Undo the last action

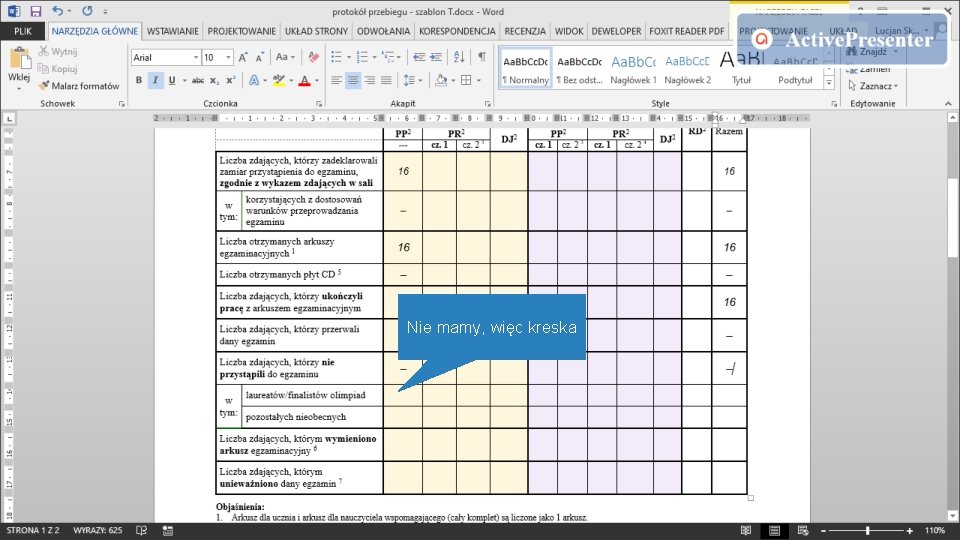pyautogui.click(x=58, y=11)
